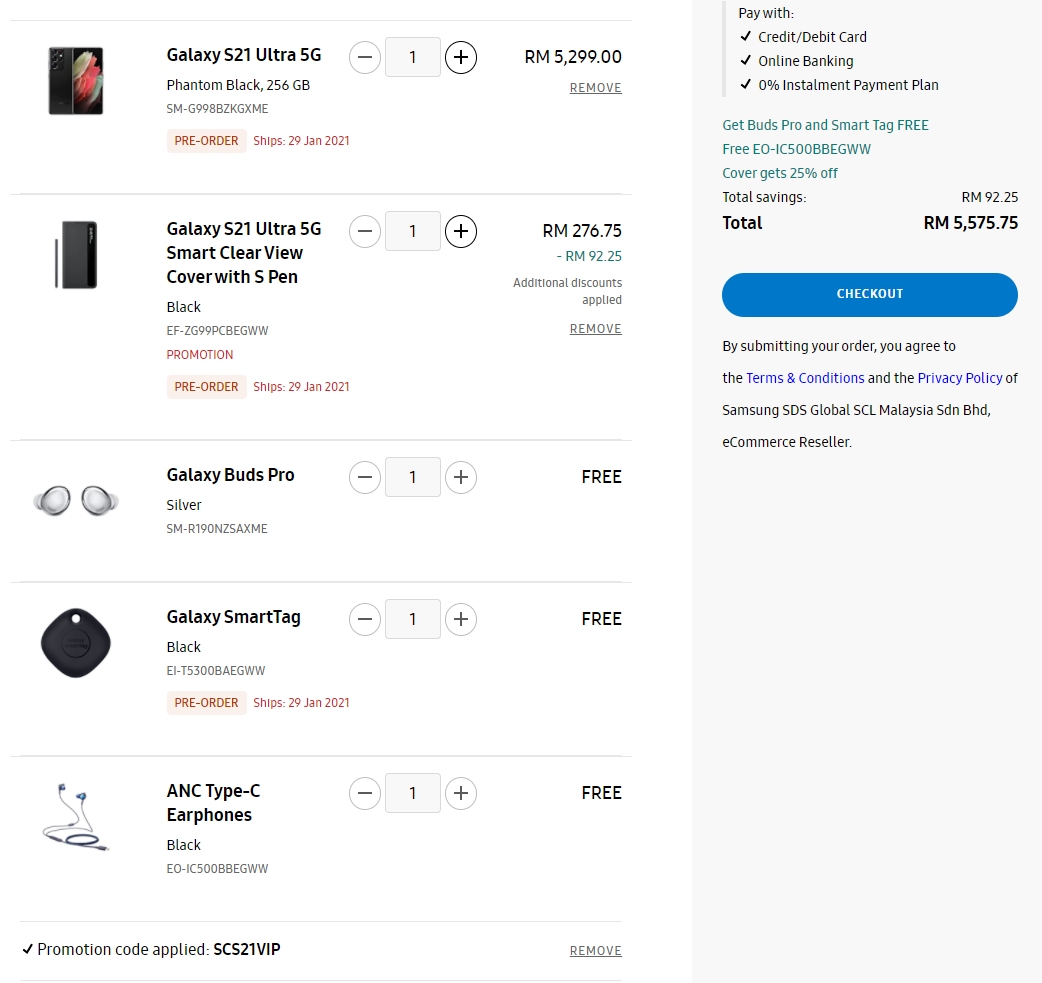This screenshot has width=1042, height=983.
Task: Remove the Smart Clear View Cover item
Action: tap(595, 329)
